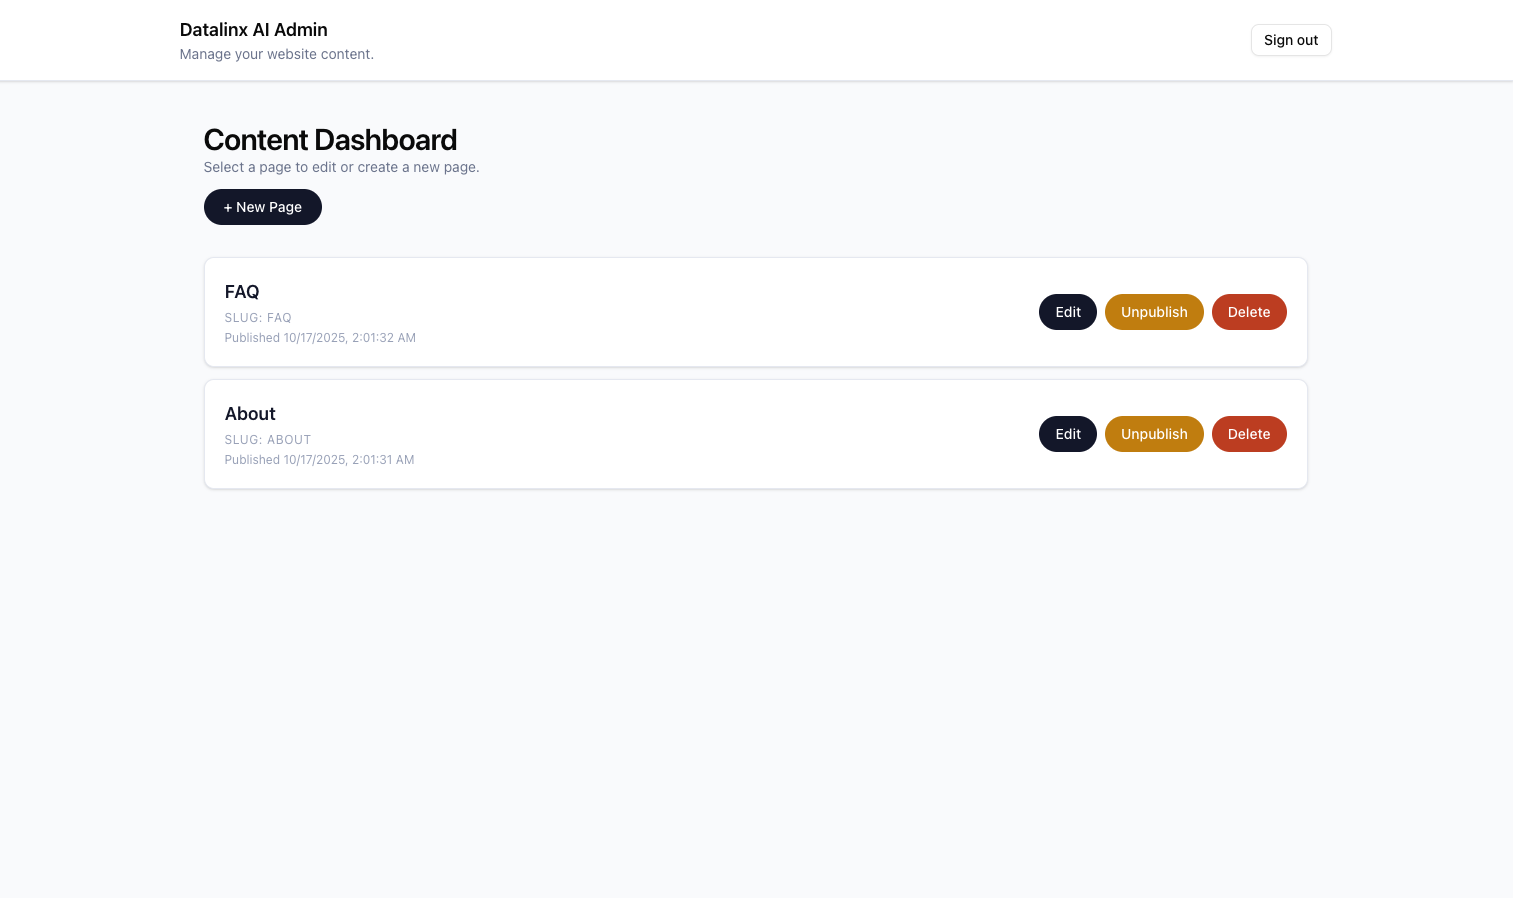Create a new page with + New Page

[x=262, y=207]
